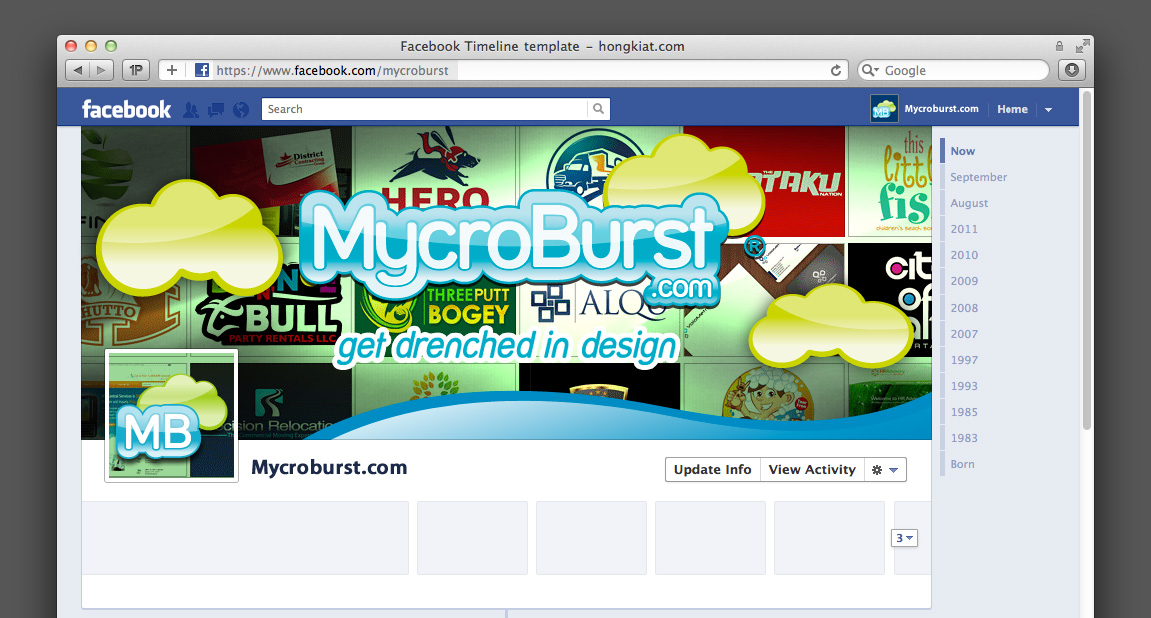Jump to 2011 in the timeline
The height and width of the screenshot is (618, 1151).
964,229
